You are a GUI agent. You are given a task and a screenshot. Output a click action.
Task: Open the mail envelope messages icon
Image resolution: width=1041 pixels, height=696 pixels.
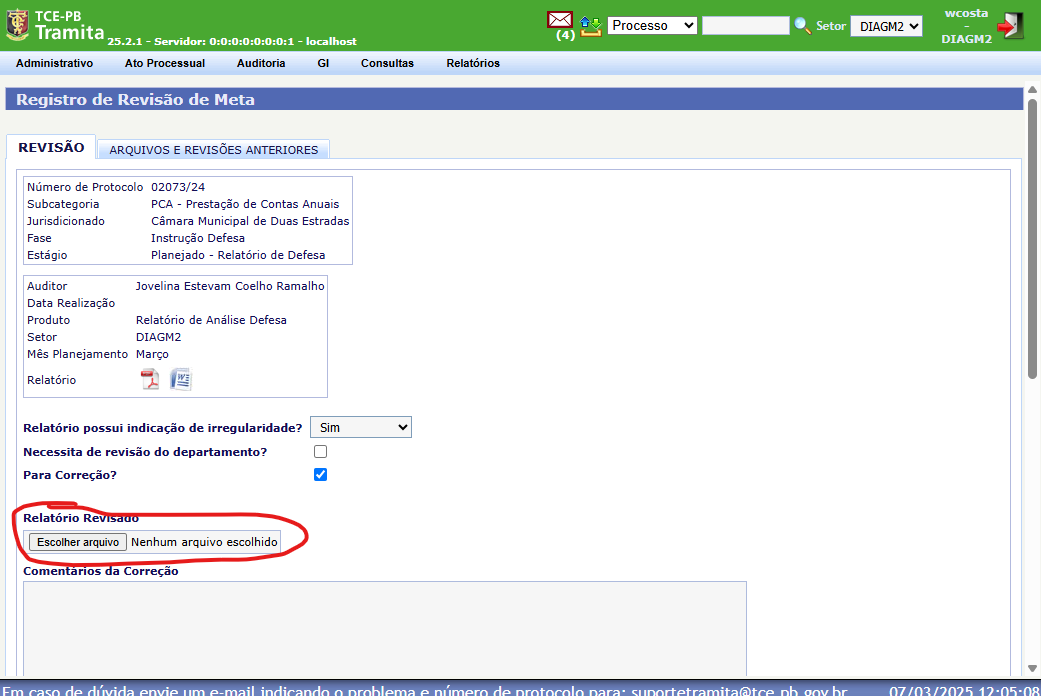coord(560,20)
